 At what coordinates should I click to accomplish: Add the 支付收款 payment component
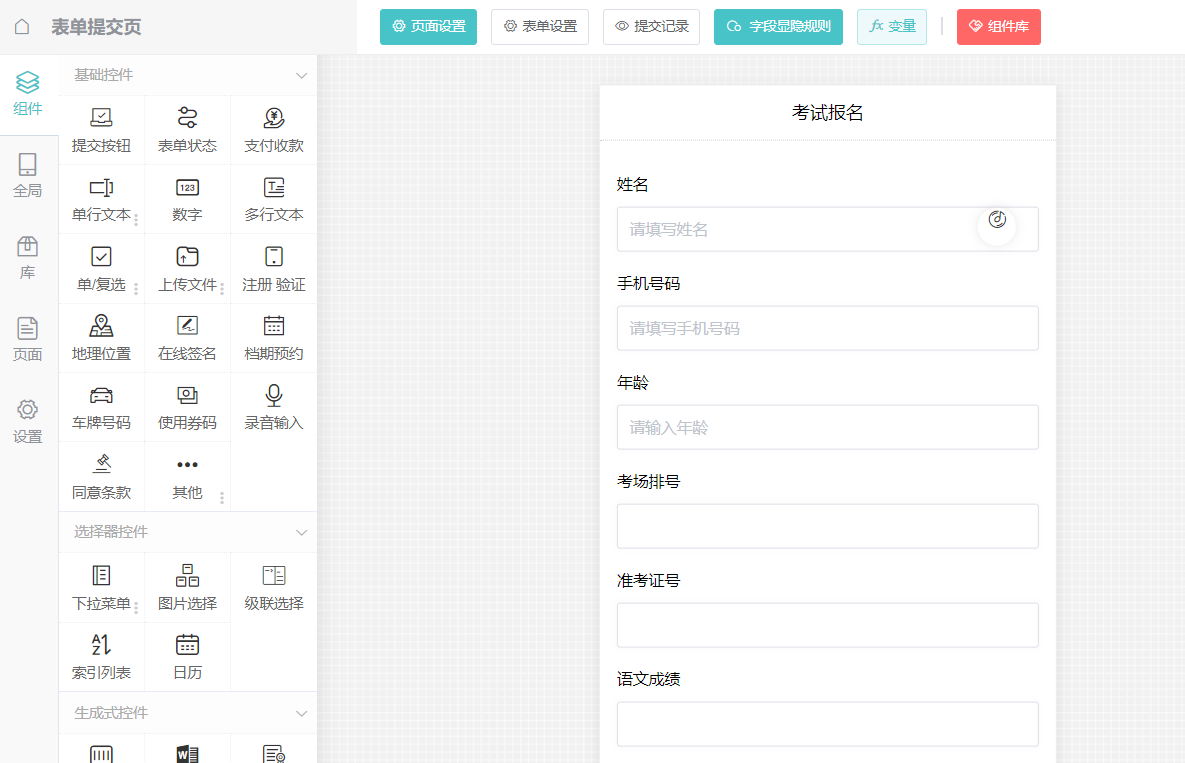pos(273,130)
